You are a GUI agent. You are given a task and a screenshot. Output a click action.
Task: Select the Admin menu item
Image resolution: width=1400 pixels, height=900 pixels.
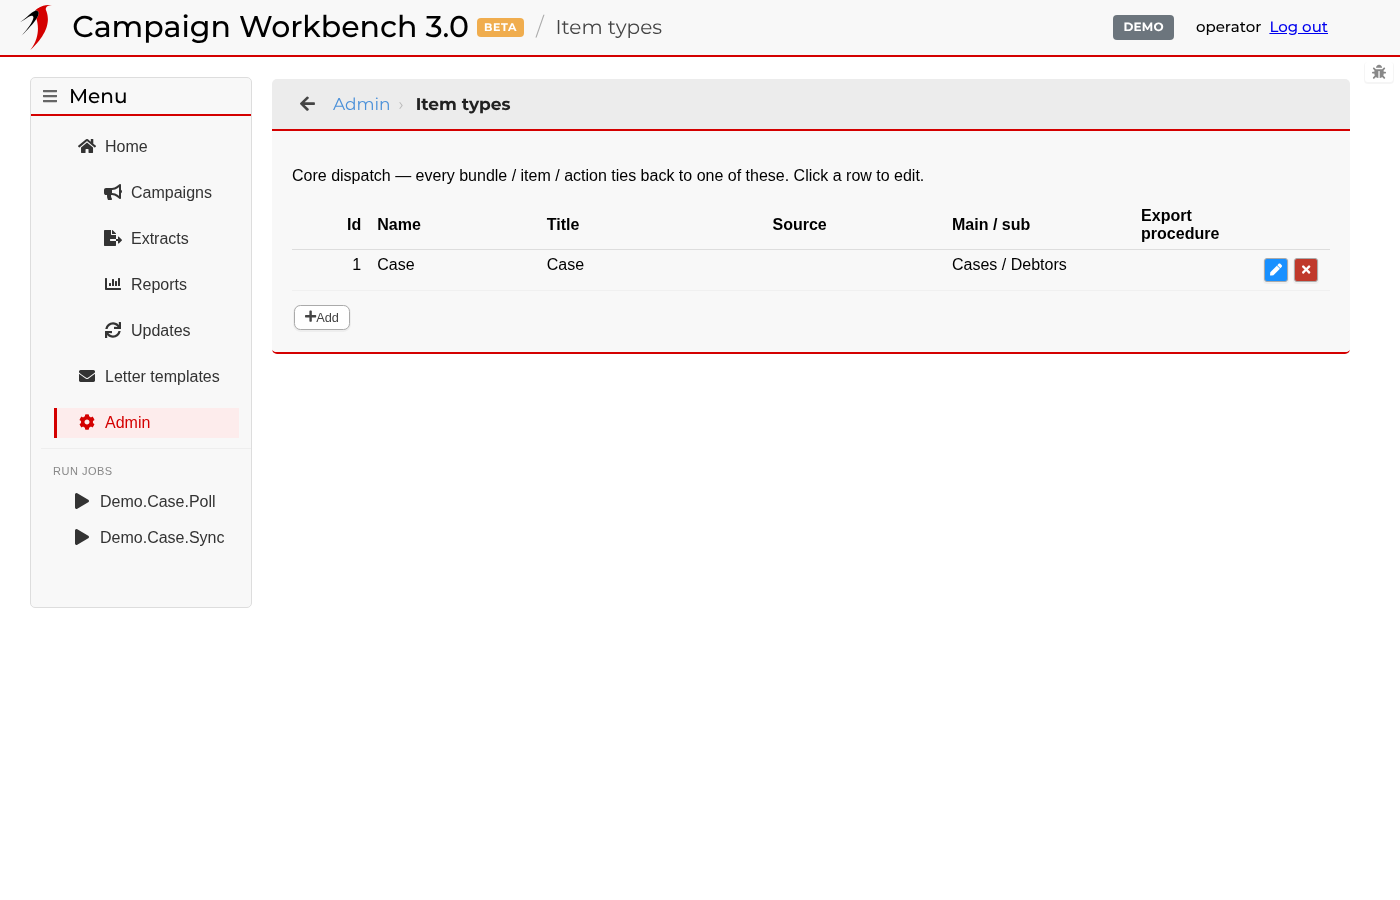click(x=146, y=422)
